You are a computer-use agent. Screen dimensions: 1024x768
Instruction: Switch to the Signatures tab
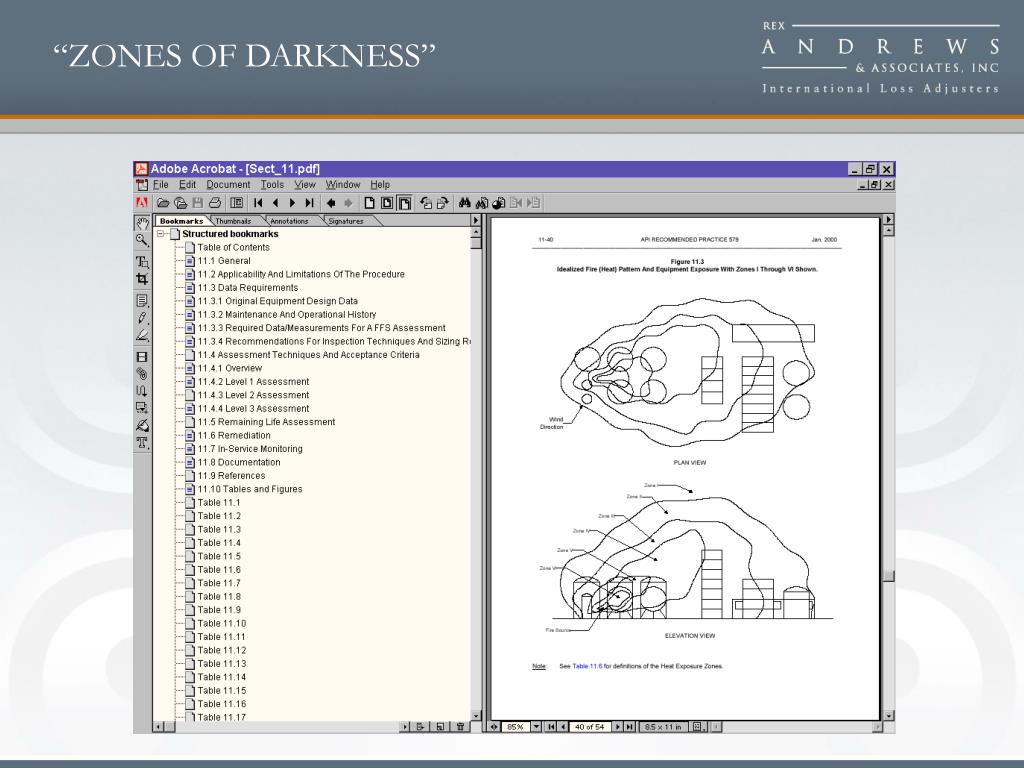coord(345,221)
